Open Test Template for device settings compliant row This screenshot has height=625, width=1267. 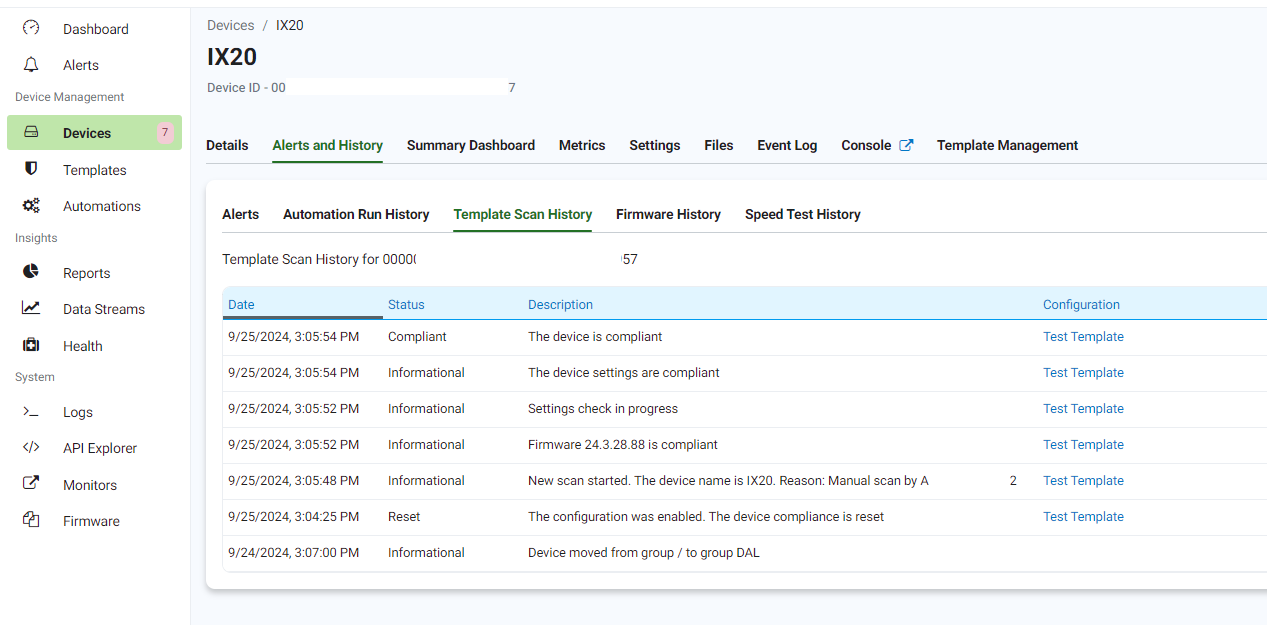pos(1083,372)
